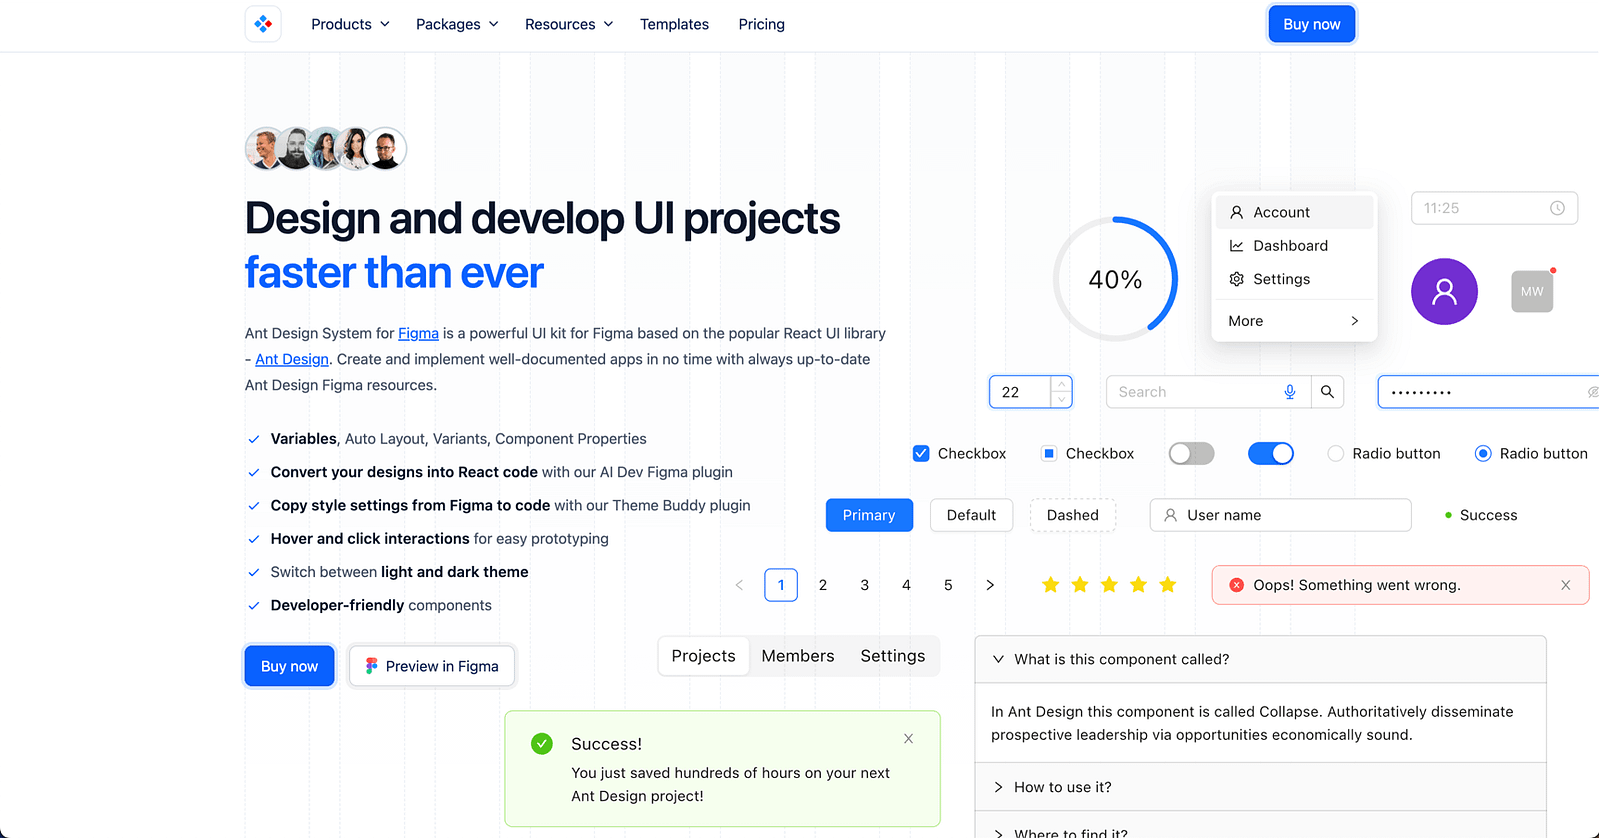Screen dimensions: 1600x838
Task: Click the password input field
Action: click(1488, 392)
